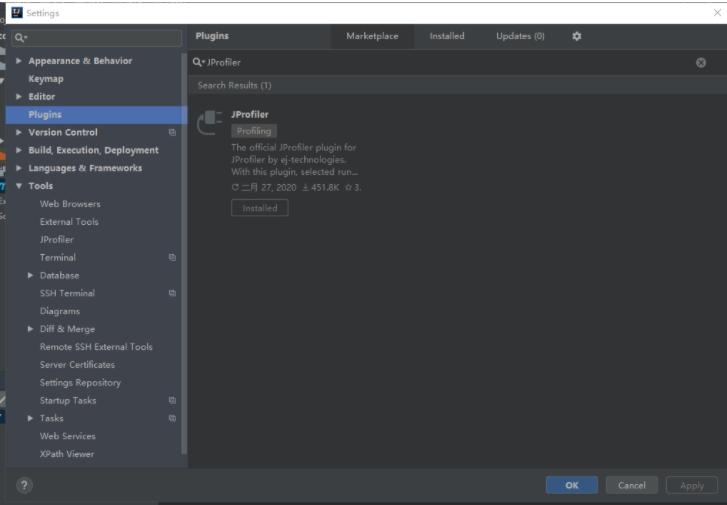Open JProfiler settings under Tools
Viewport: 727px width, 505px height.
(x=57, y=240)
